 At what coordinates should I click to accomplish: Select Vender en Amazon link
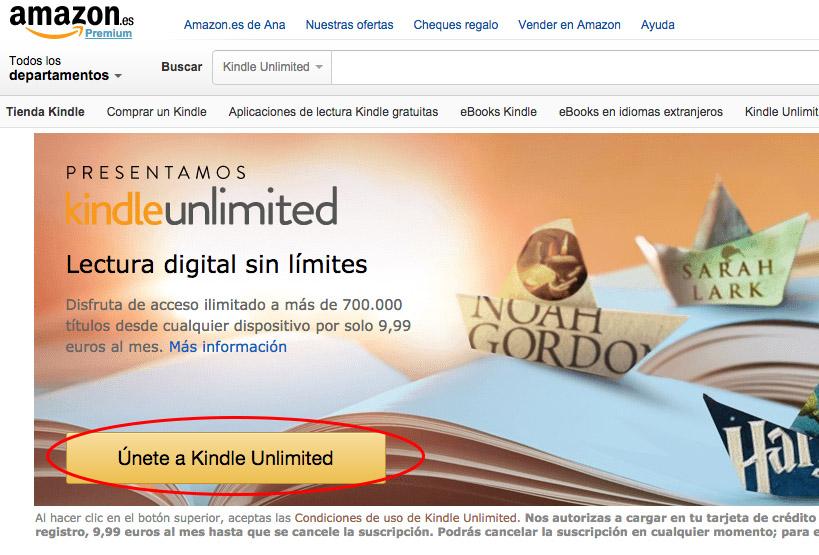coord(569,25)
